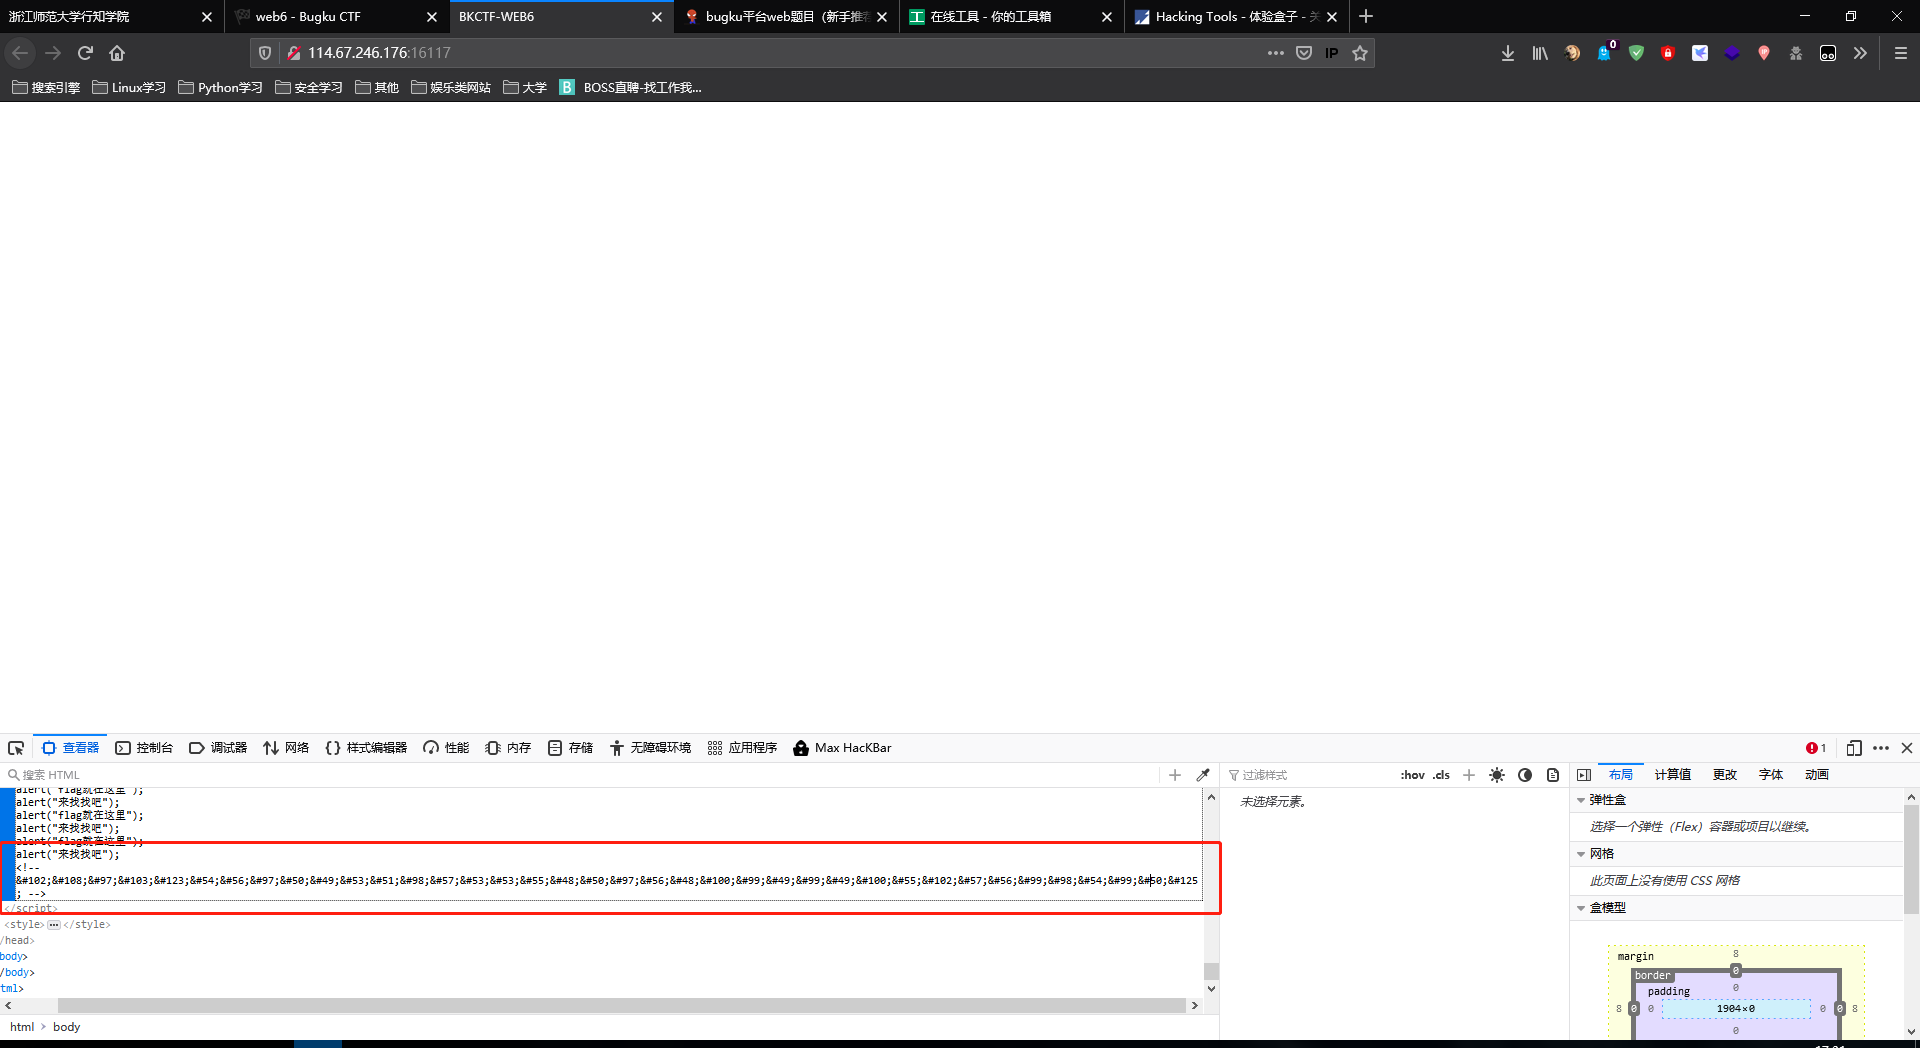
Task: Collapse the 弹性盒 section
Action: point(1581,800)
